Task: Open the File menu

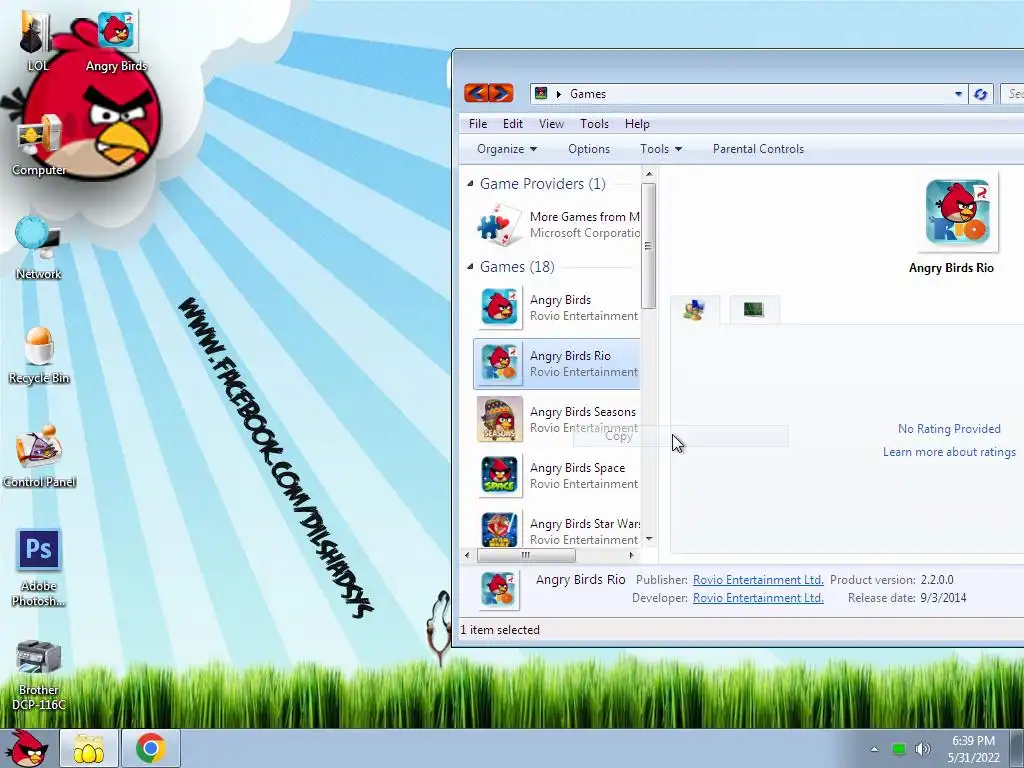Action: [477, 124]
